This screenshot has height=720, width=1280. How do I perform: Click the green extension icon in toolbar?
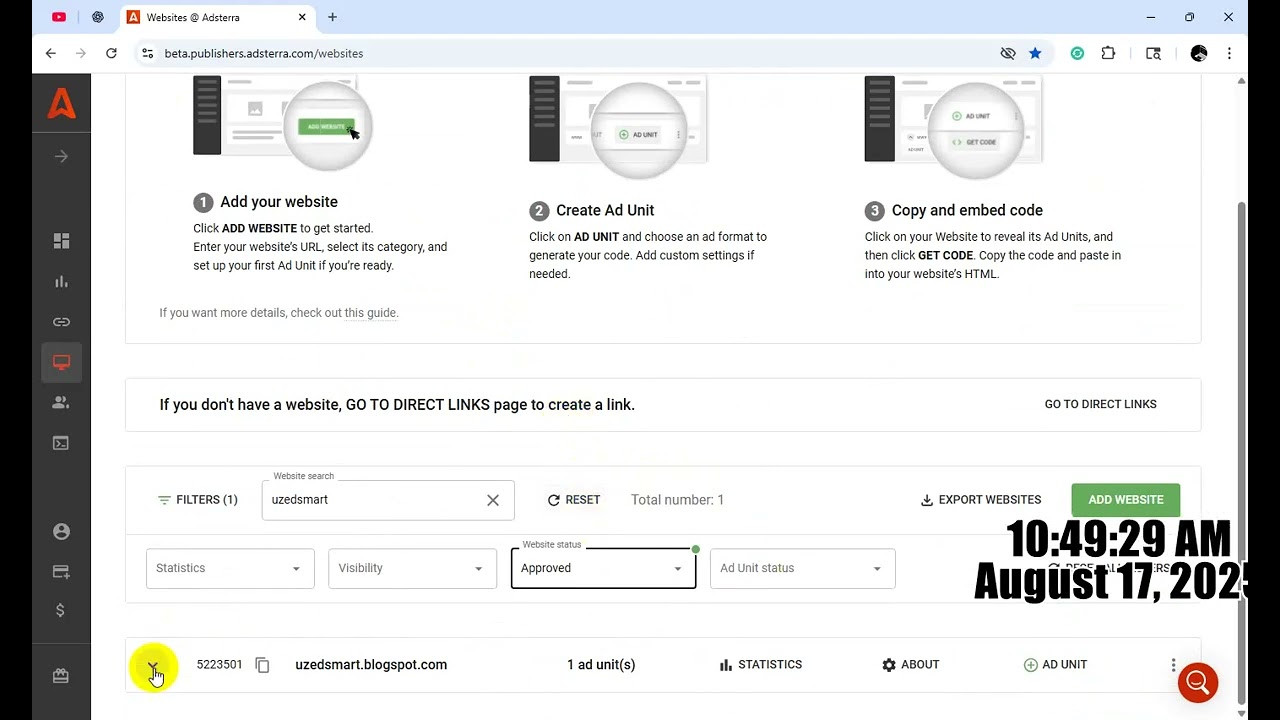pos(1077,53)
